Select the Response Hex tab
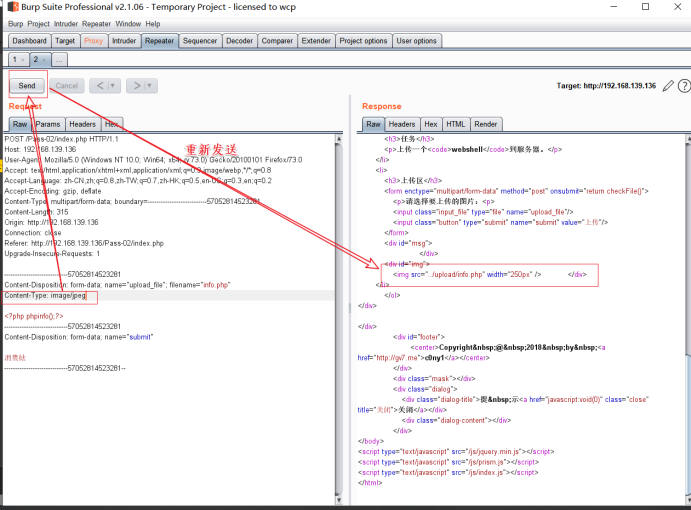This screenshot has width=691, height=510. [x=431, y=124]
